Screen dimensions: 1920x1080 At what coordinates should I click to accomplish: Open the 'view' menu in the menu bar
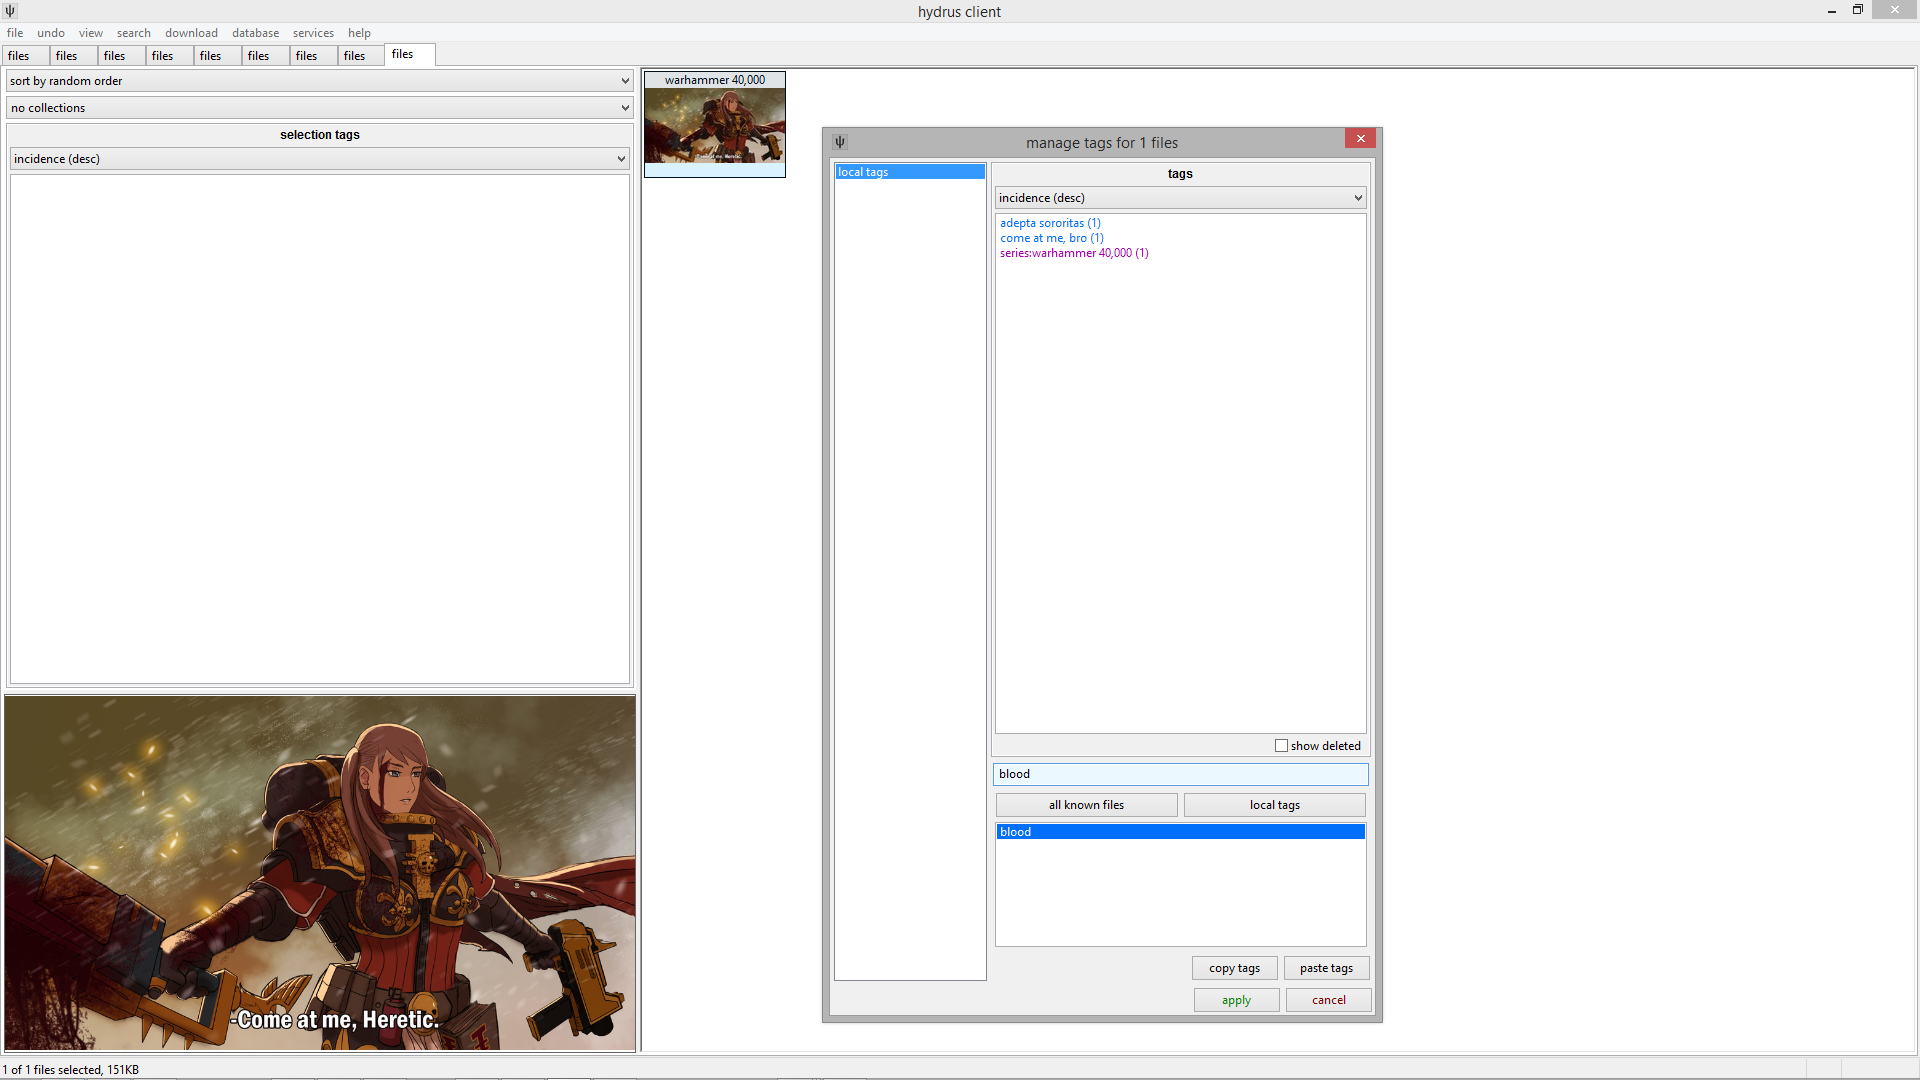click(88, 32)
